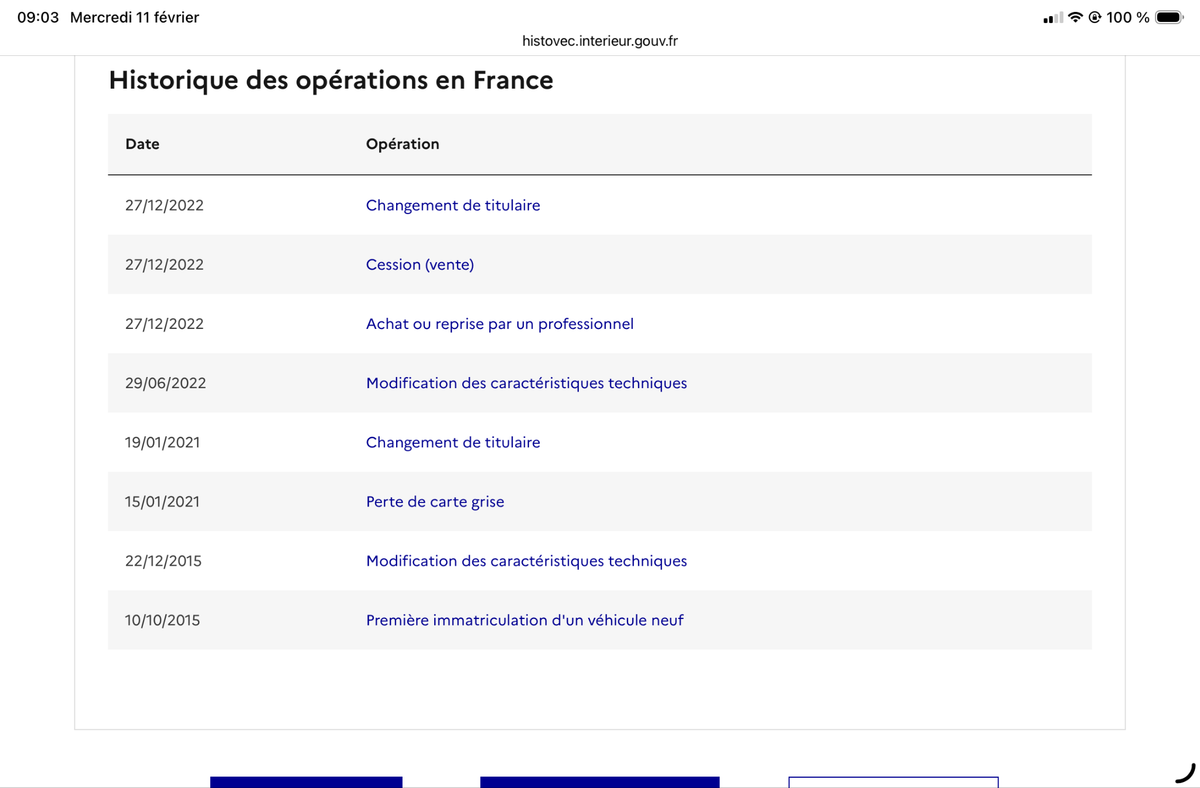The height and width of the screenshot is (788, 1200).
Task: Open the Cession (vente) operation link
Action: point(420,264)
